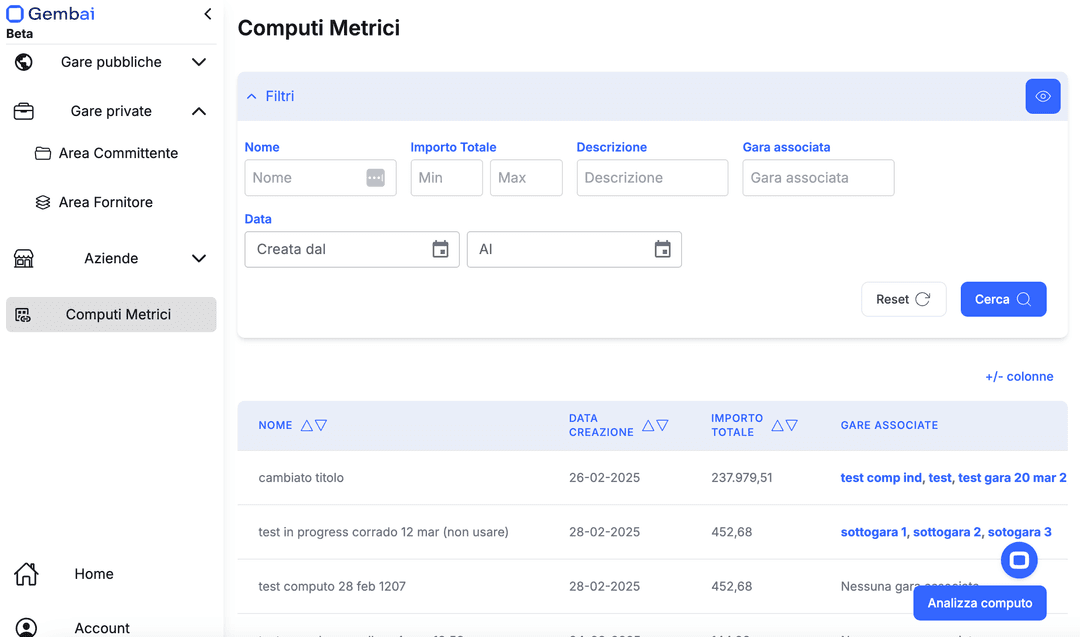Click the Reset filters button
Image resolution: width=1080 pixels, height=637 pixels.
[903, 299]
